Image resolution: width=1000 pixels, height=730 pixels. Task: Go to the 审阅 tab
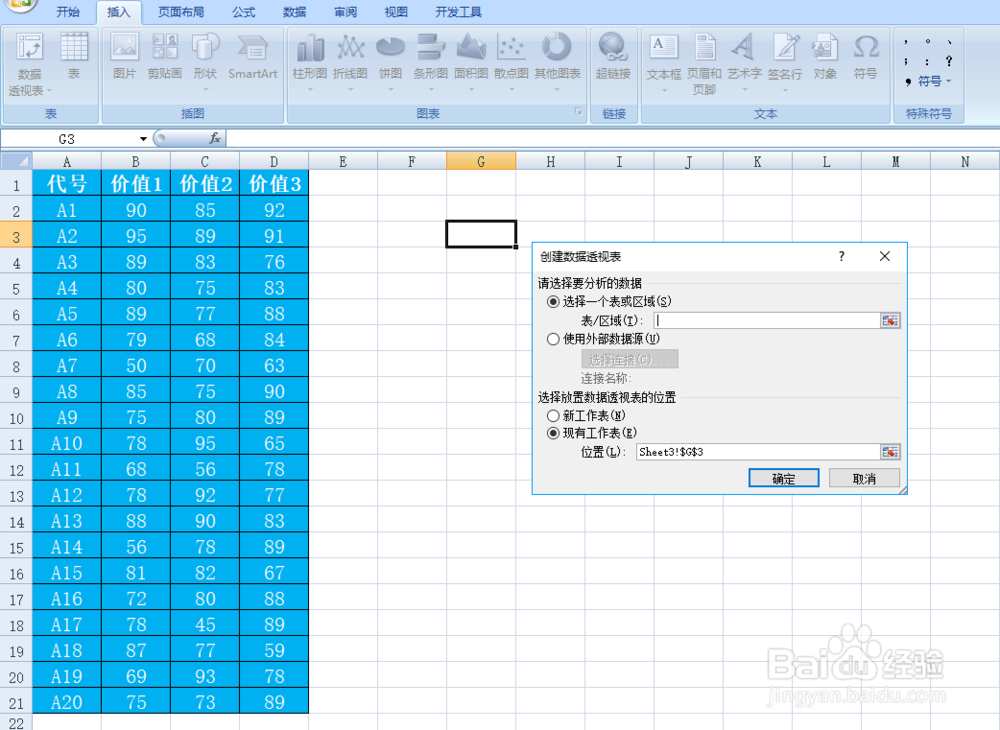(345, 11)
